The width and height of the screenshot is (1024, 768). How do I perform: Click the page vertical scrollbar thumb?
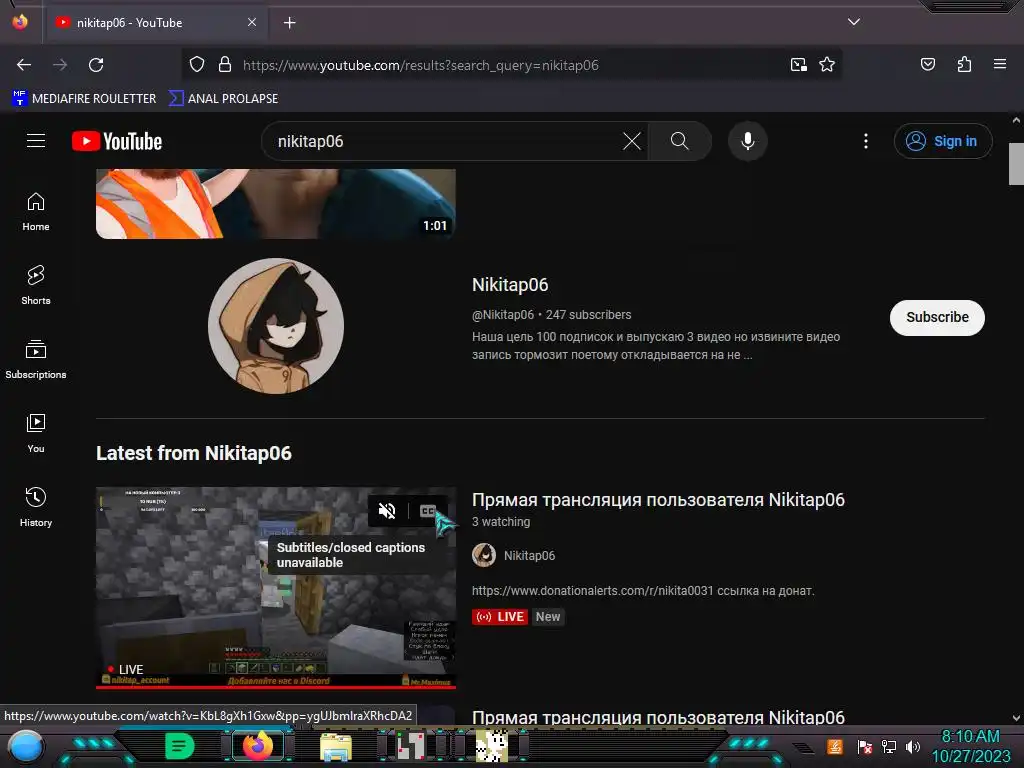(1016, 164)
